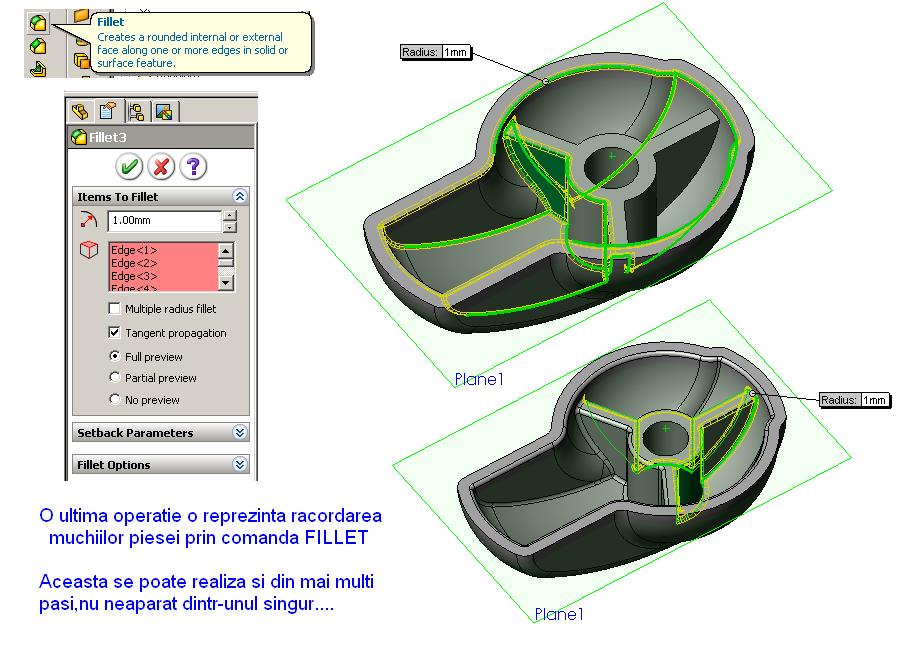897x647 pixels.
Task: Open help with purple question mark
Action: click(193, 166)
